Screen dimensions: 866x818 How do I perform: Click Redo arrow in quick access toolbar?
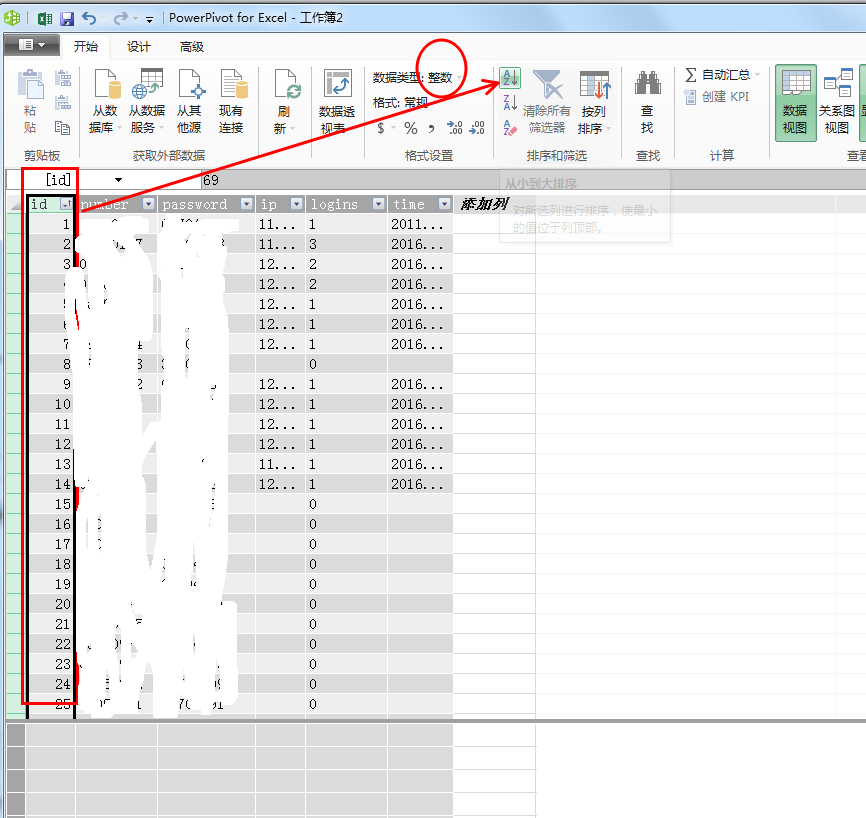[120, 19]
